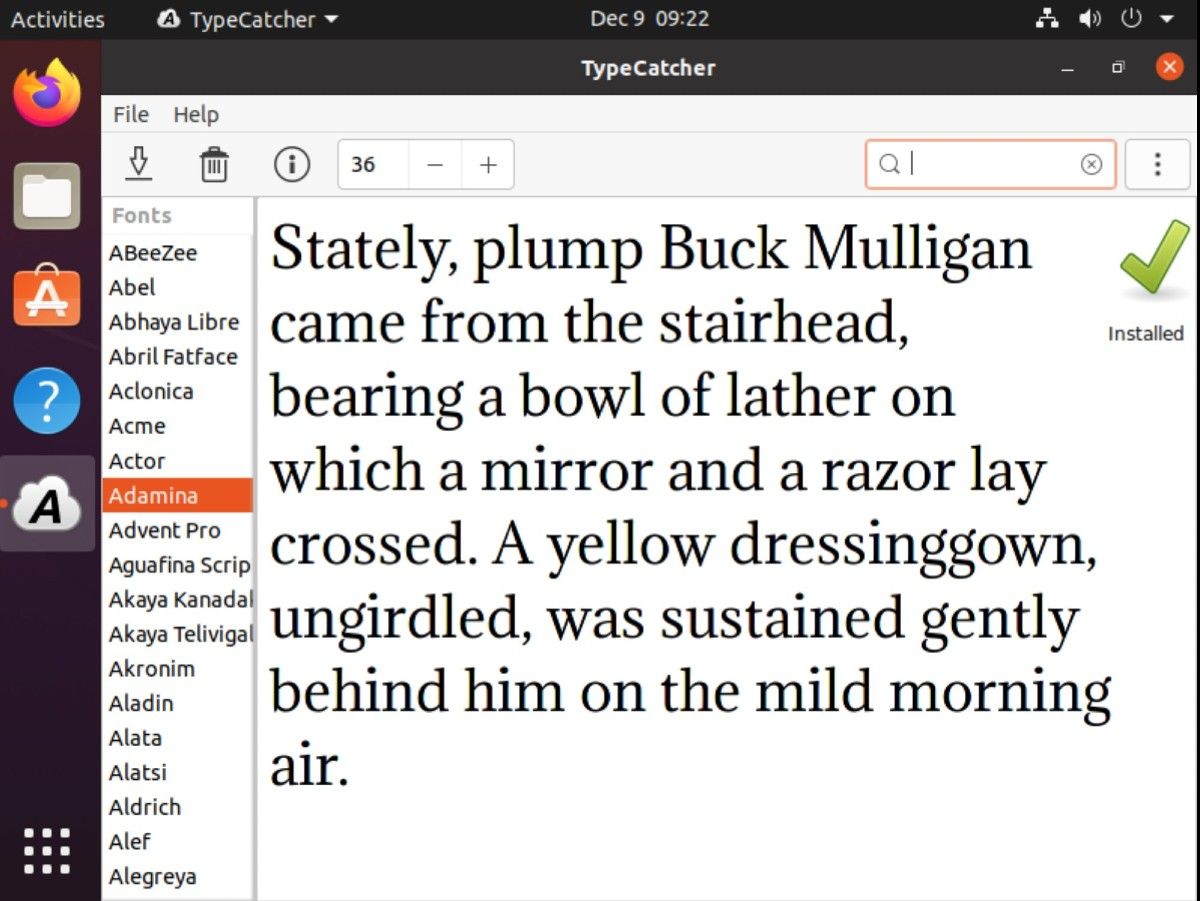Open the overflow menu with three dots

click(x=1157, y=164)
